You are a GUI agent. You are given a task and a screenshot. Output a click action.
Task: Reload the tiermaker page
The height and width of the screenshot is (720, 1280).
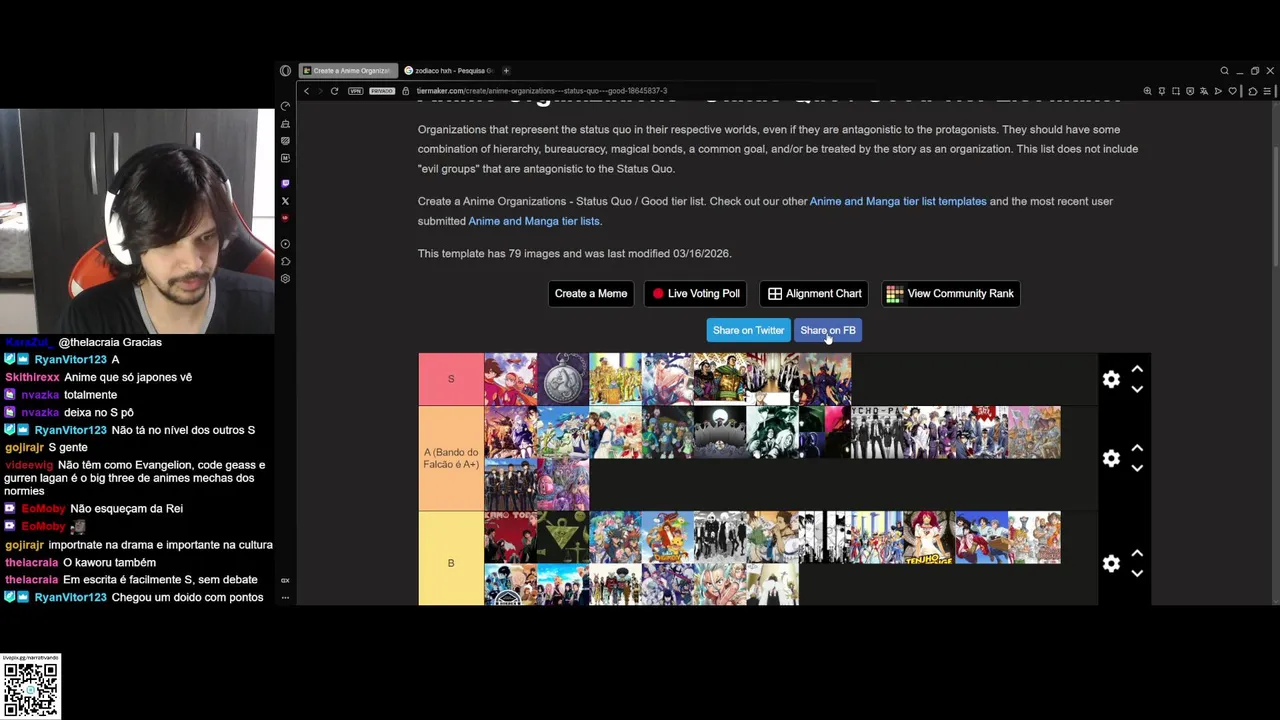click(x=334, y=91)
